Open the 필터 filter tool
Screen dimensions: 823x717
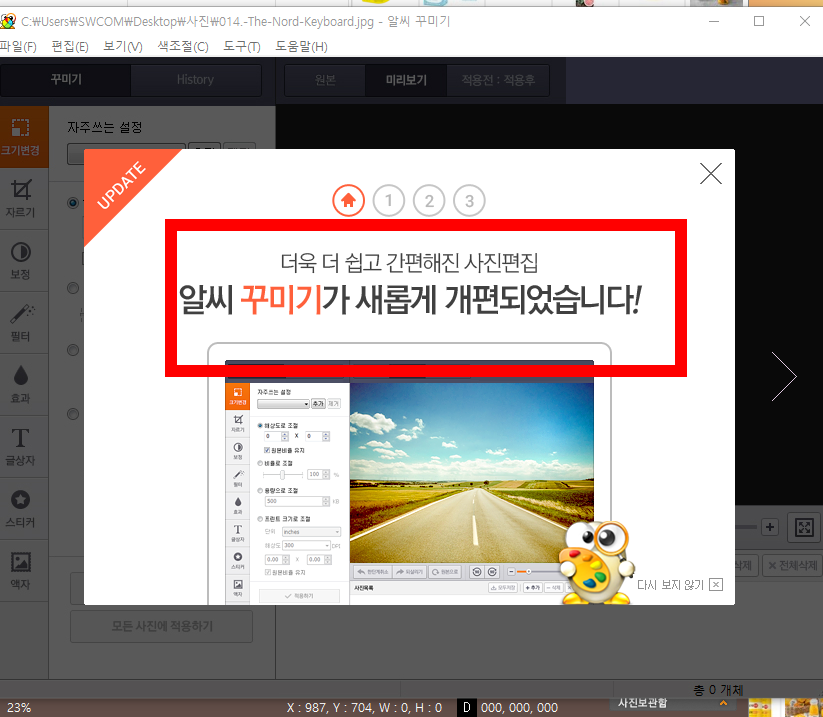point(21,323)
